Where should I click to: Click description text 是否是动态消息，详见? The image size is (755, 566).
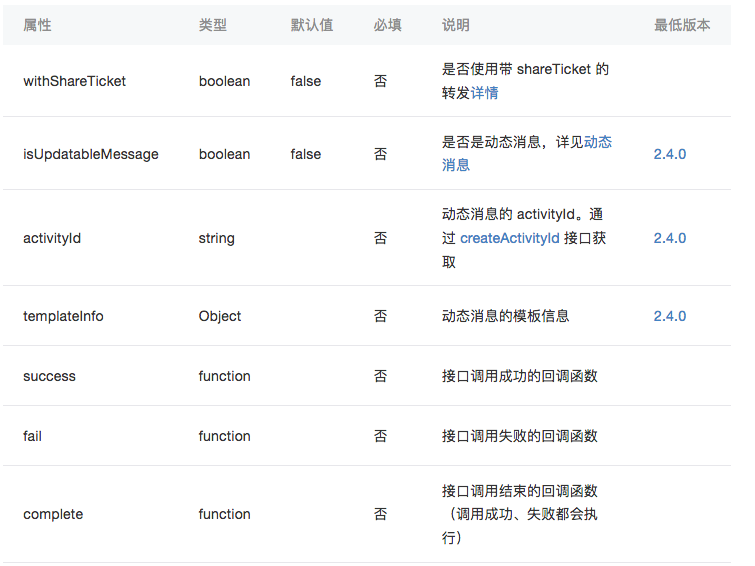pos(512,142)
